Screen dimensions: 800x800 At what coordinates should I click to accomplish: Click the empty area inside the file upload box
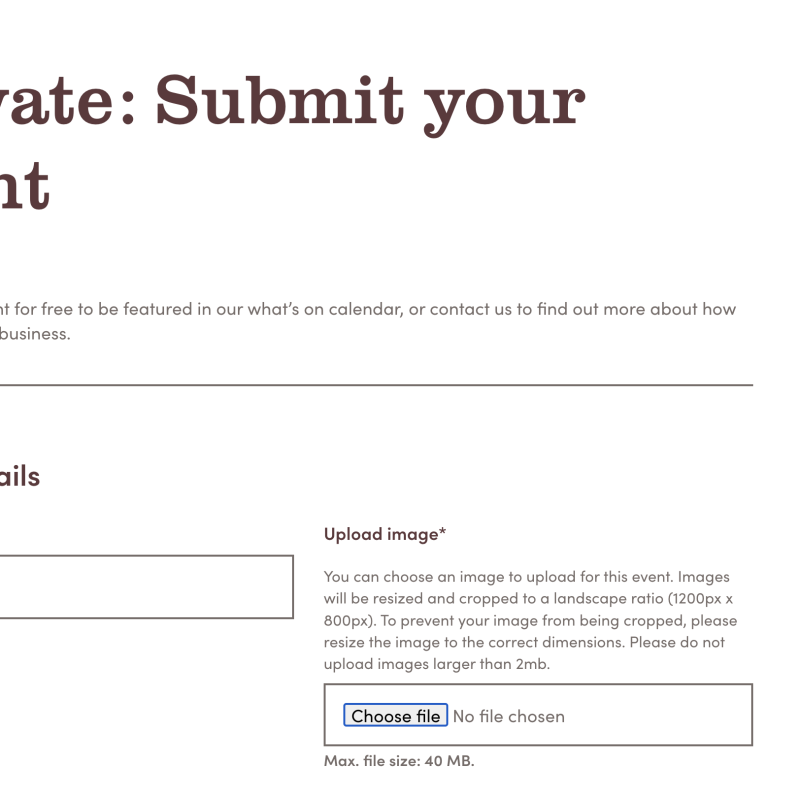(x=660, y=716)
